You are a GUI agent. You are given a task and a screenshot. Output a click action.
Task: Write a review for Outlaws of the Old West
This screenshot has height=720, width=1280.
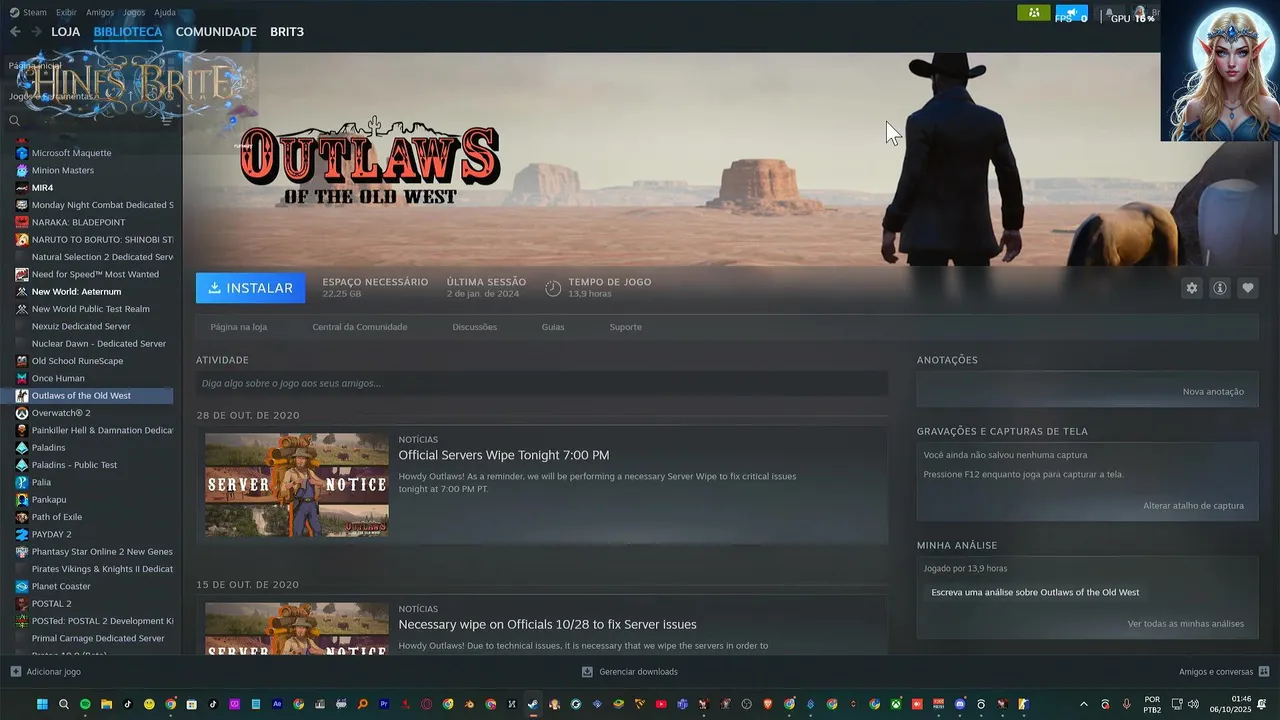coord(1035,593)
